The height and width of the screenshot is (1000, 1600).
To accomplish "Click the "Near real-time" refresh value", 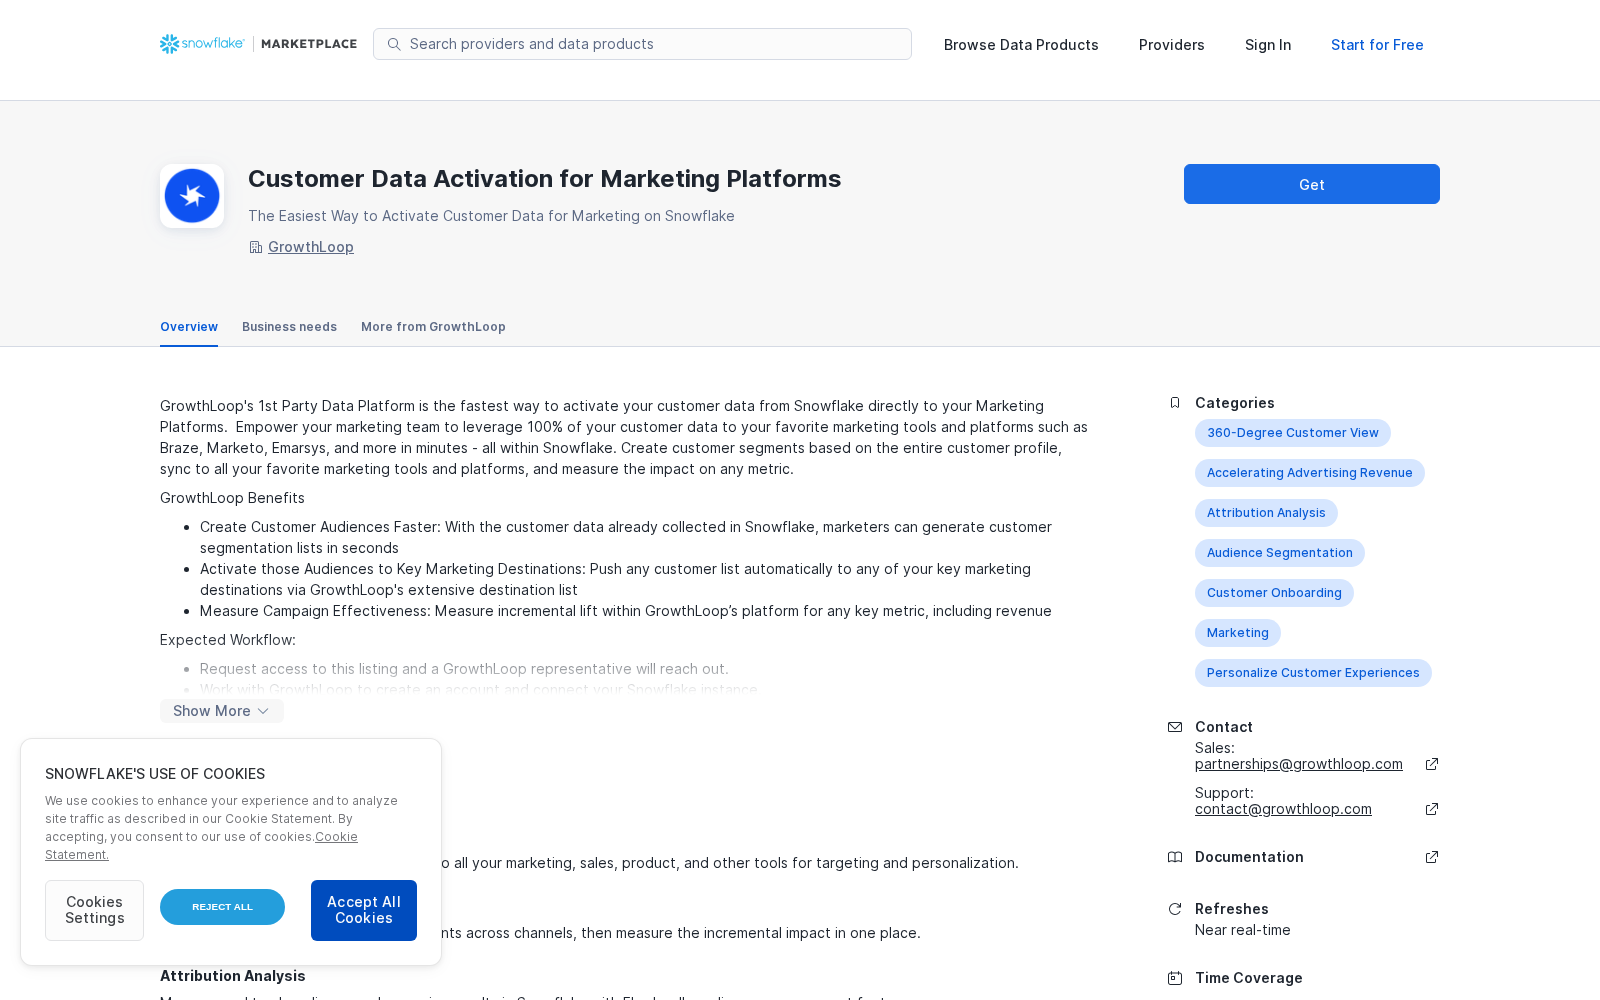I will tap(1243, 930).
